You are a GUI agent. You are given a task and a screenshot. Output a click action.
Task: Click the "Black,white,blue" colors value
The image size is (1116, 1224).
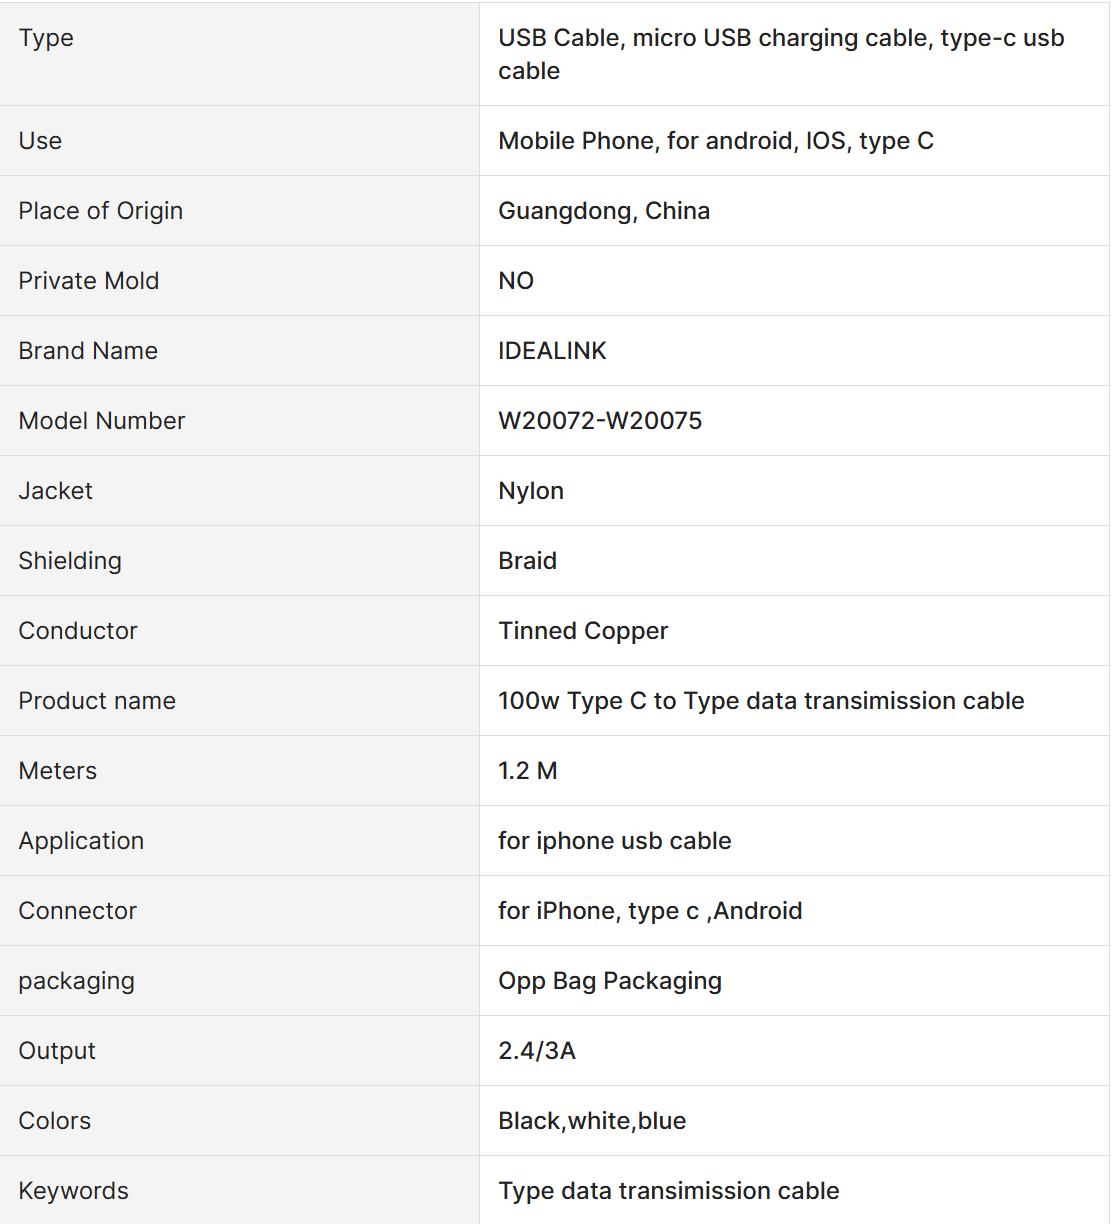tap(592, 1121)
